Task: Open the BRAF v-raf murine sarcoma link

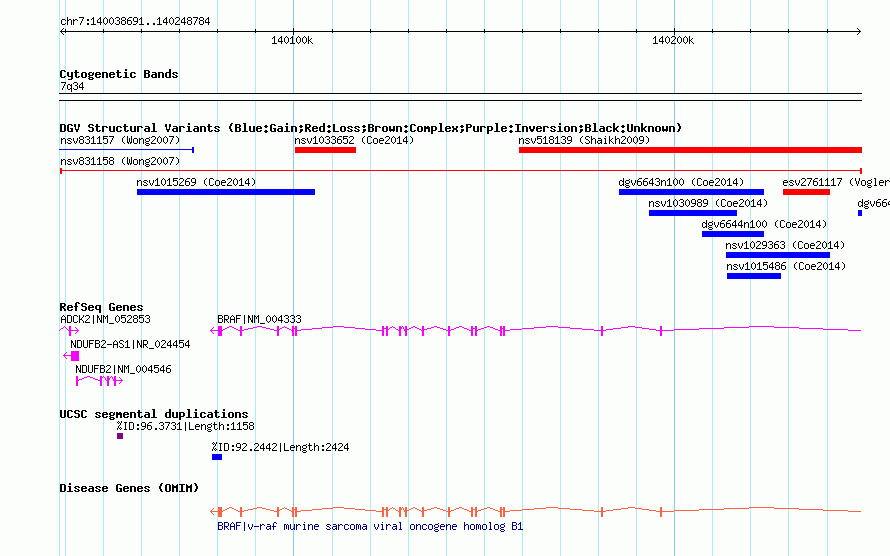Action: tap(370, 526)
